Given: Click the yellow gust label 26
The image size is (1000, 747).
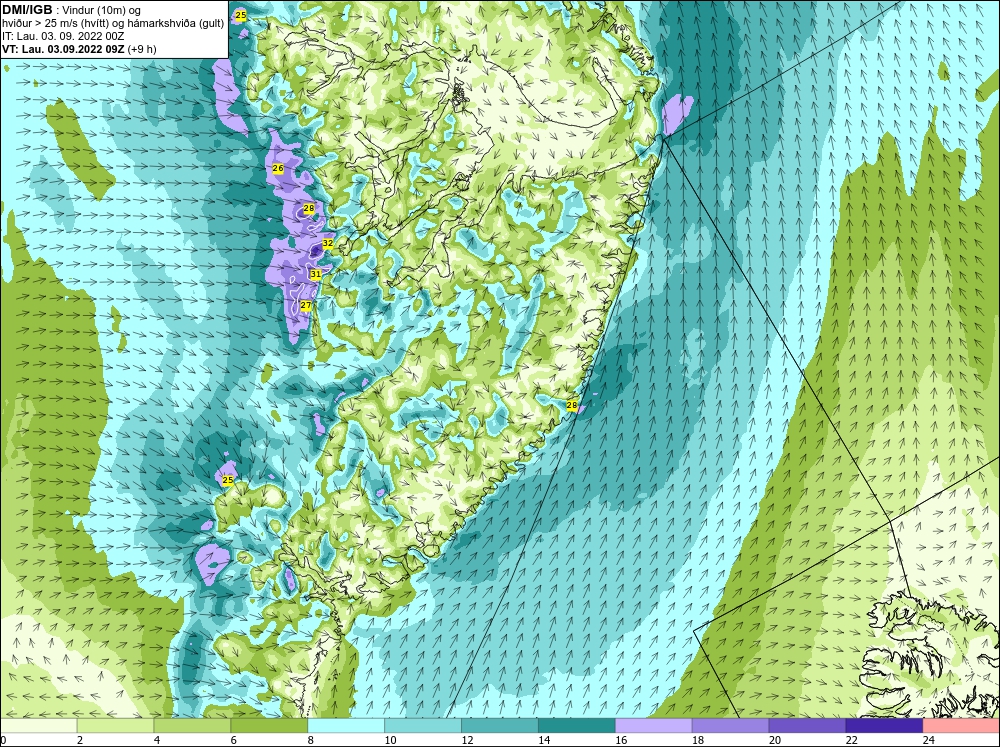Looking at the screenshot, I should [278, 168].
